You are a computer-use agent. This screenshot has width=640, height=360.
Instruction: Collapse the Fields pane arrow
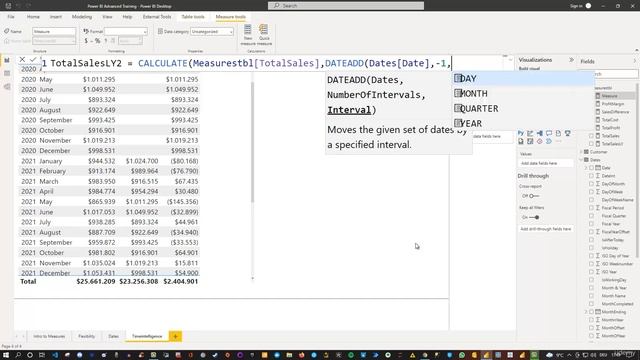coord(635,61)
